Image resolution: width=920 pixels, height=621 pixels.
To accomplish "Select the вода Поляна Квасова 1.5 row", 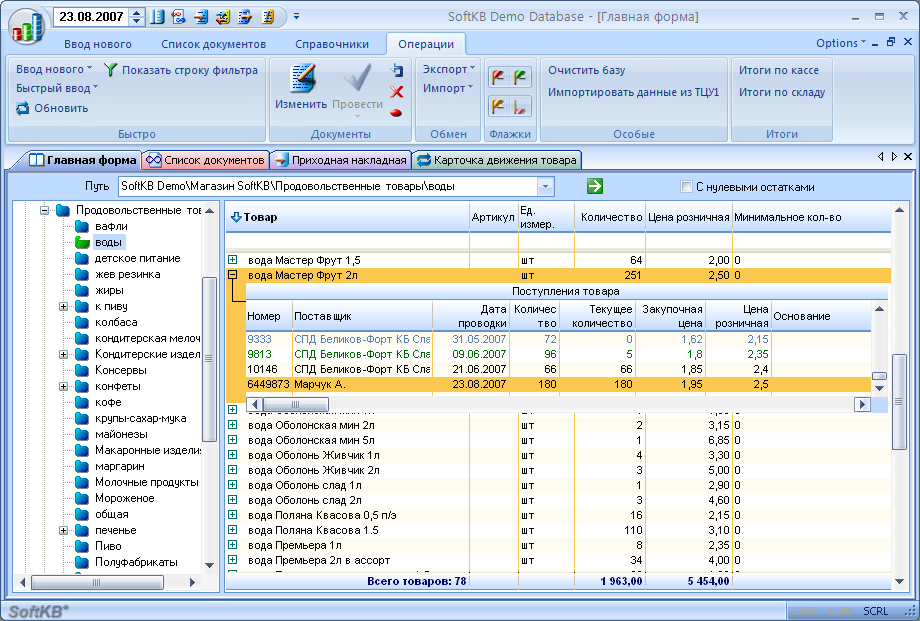I will click(558, 530).
